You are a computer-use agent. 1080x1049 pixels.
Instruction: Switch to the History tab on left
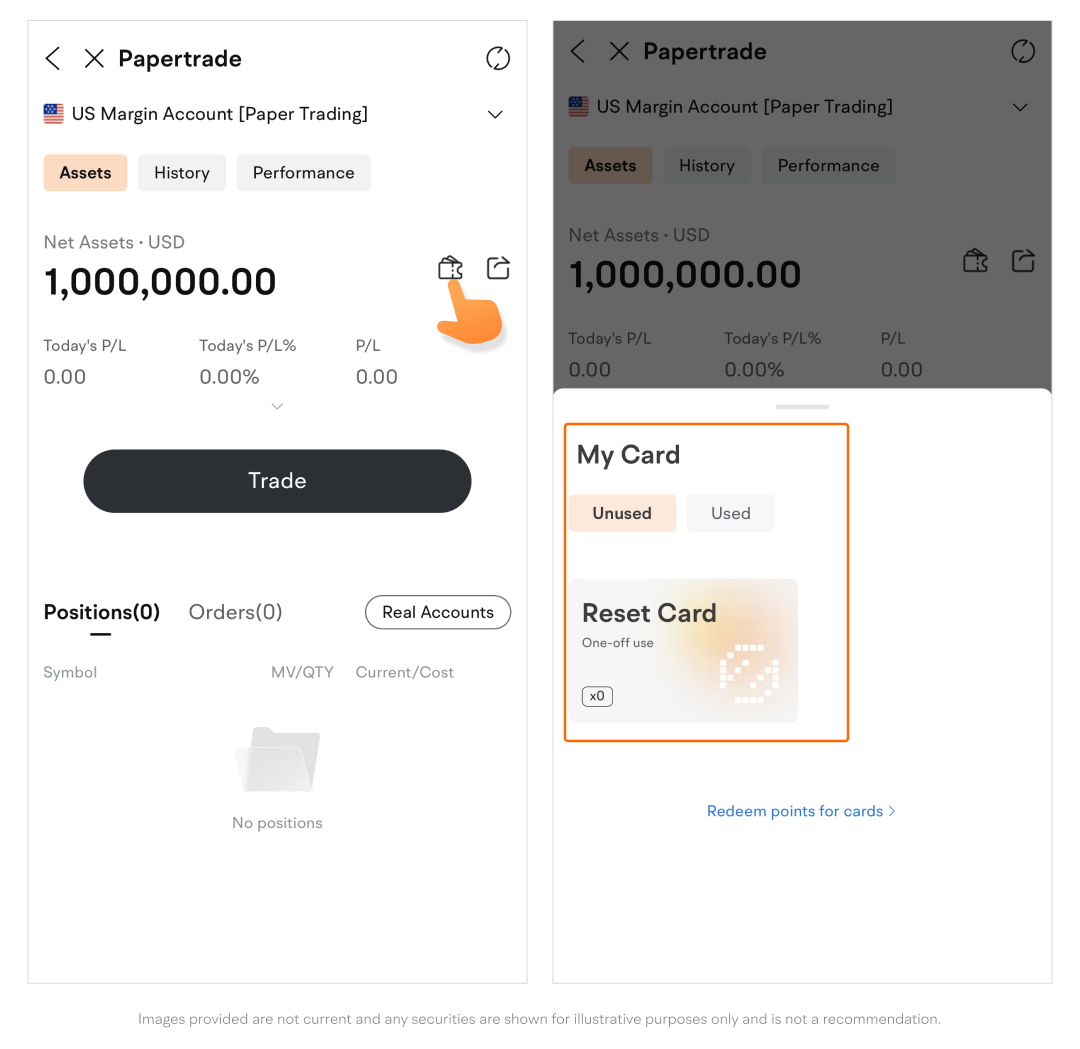[181, 173]
